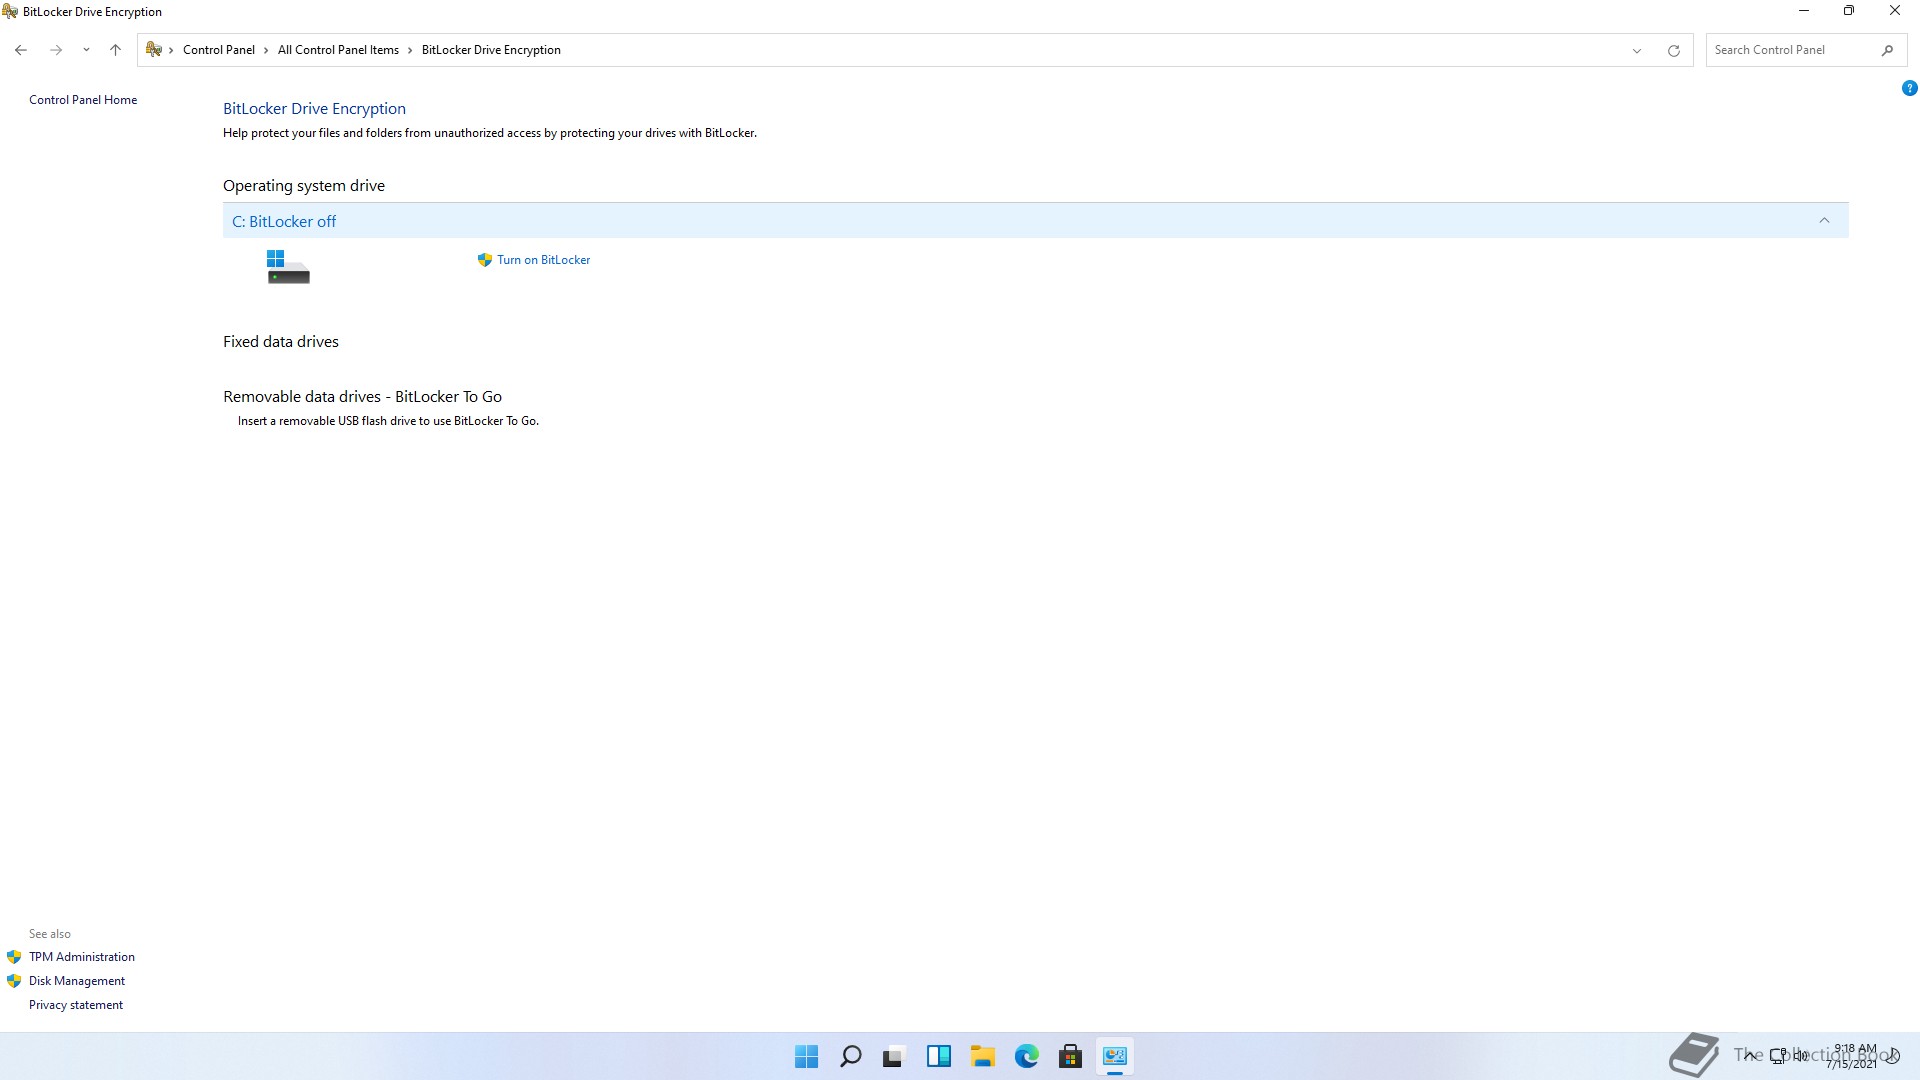The height and width of the screenshot is (1080, 1920).
Task: Expand the address bar history dropdown
Action: point(1637,50)
